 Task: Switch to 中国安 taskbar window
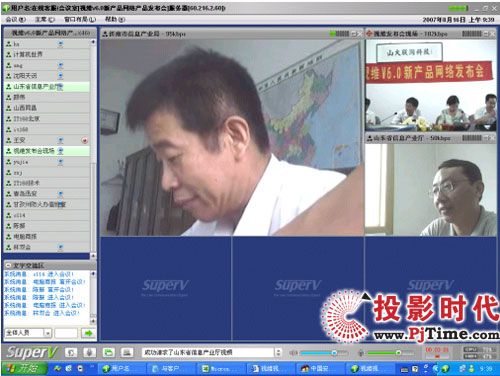[x=320, y=368]
